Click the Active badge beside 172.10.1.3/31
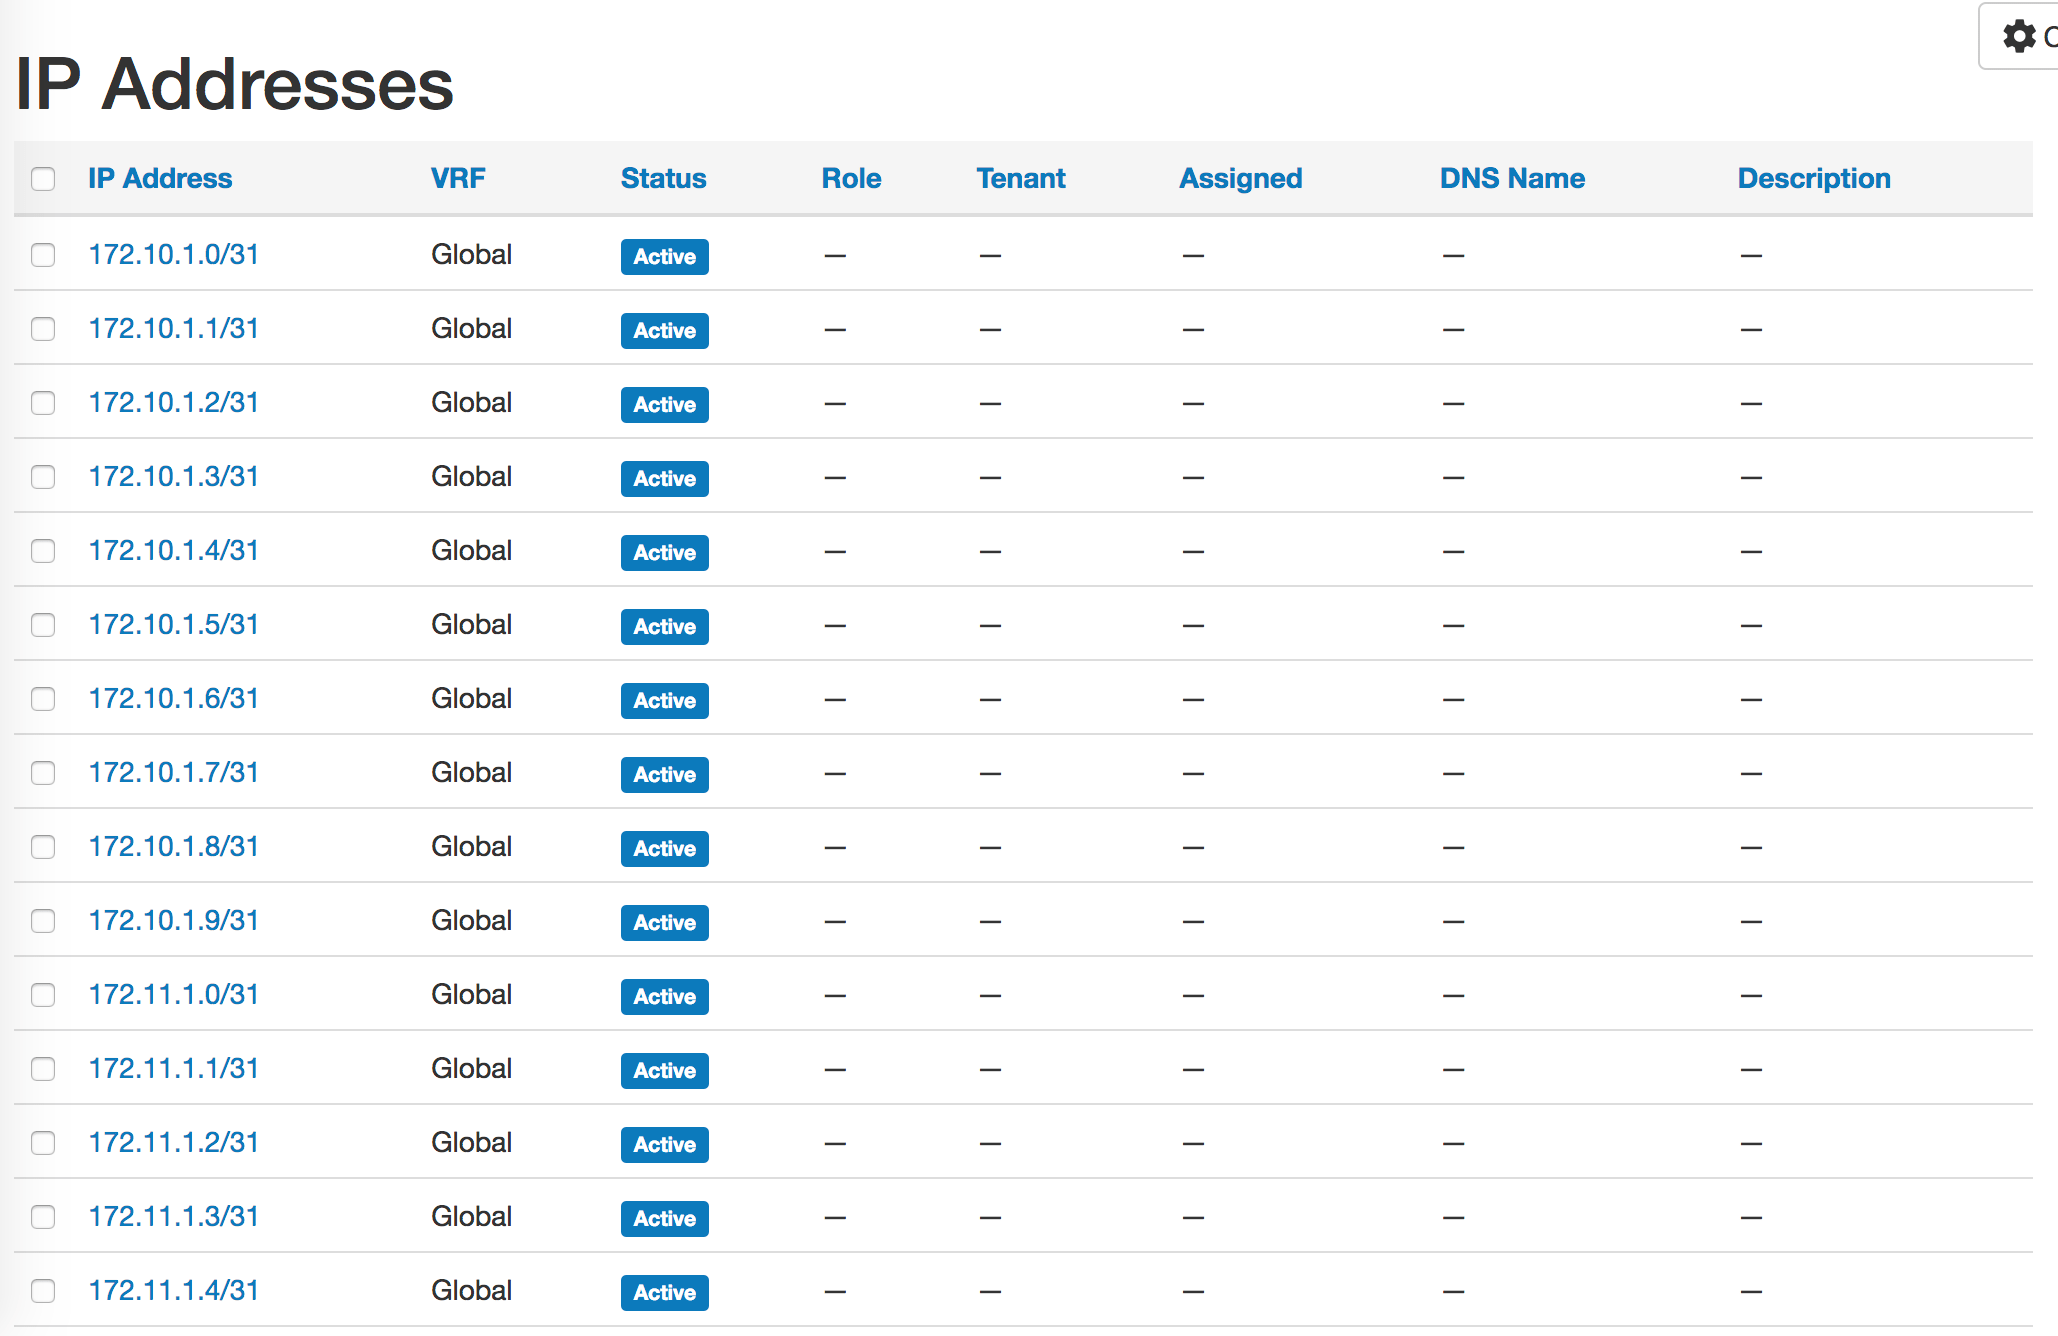Image resolution: width=2058 pixels, height=1336 pixels. 664,479
